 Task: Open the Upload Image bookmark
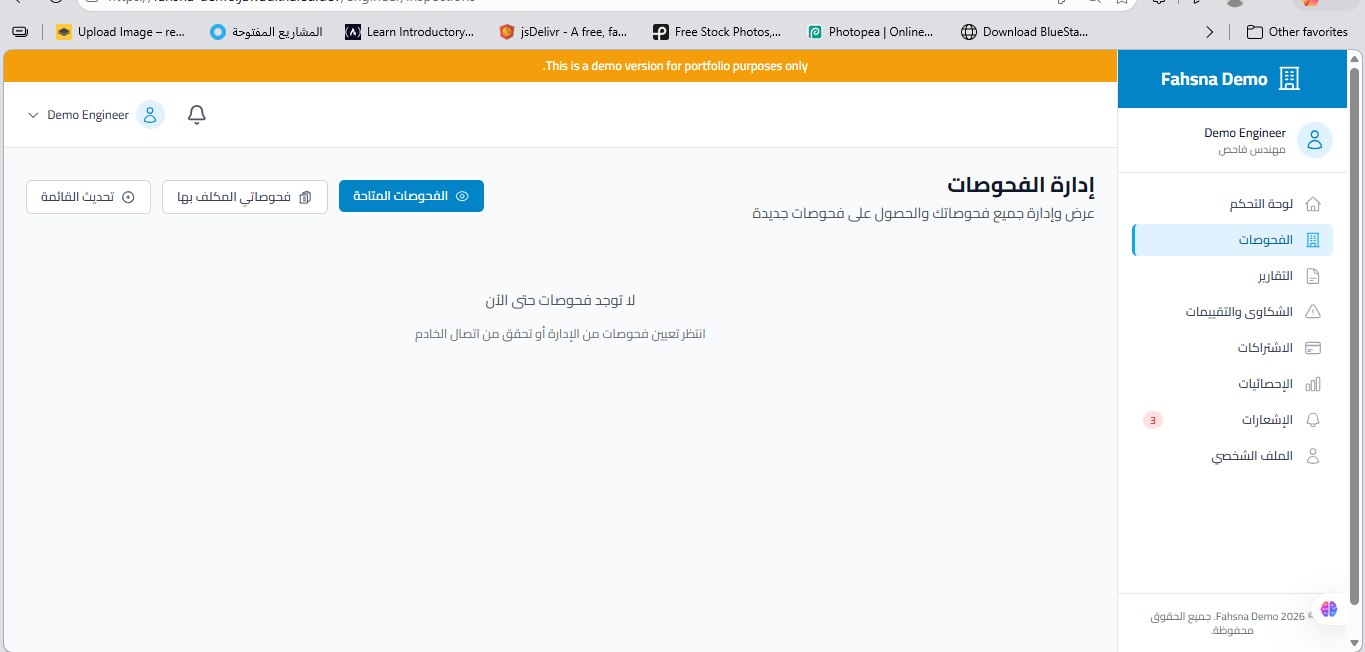pos(120,32)
